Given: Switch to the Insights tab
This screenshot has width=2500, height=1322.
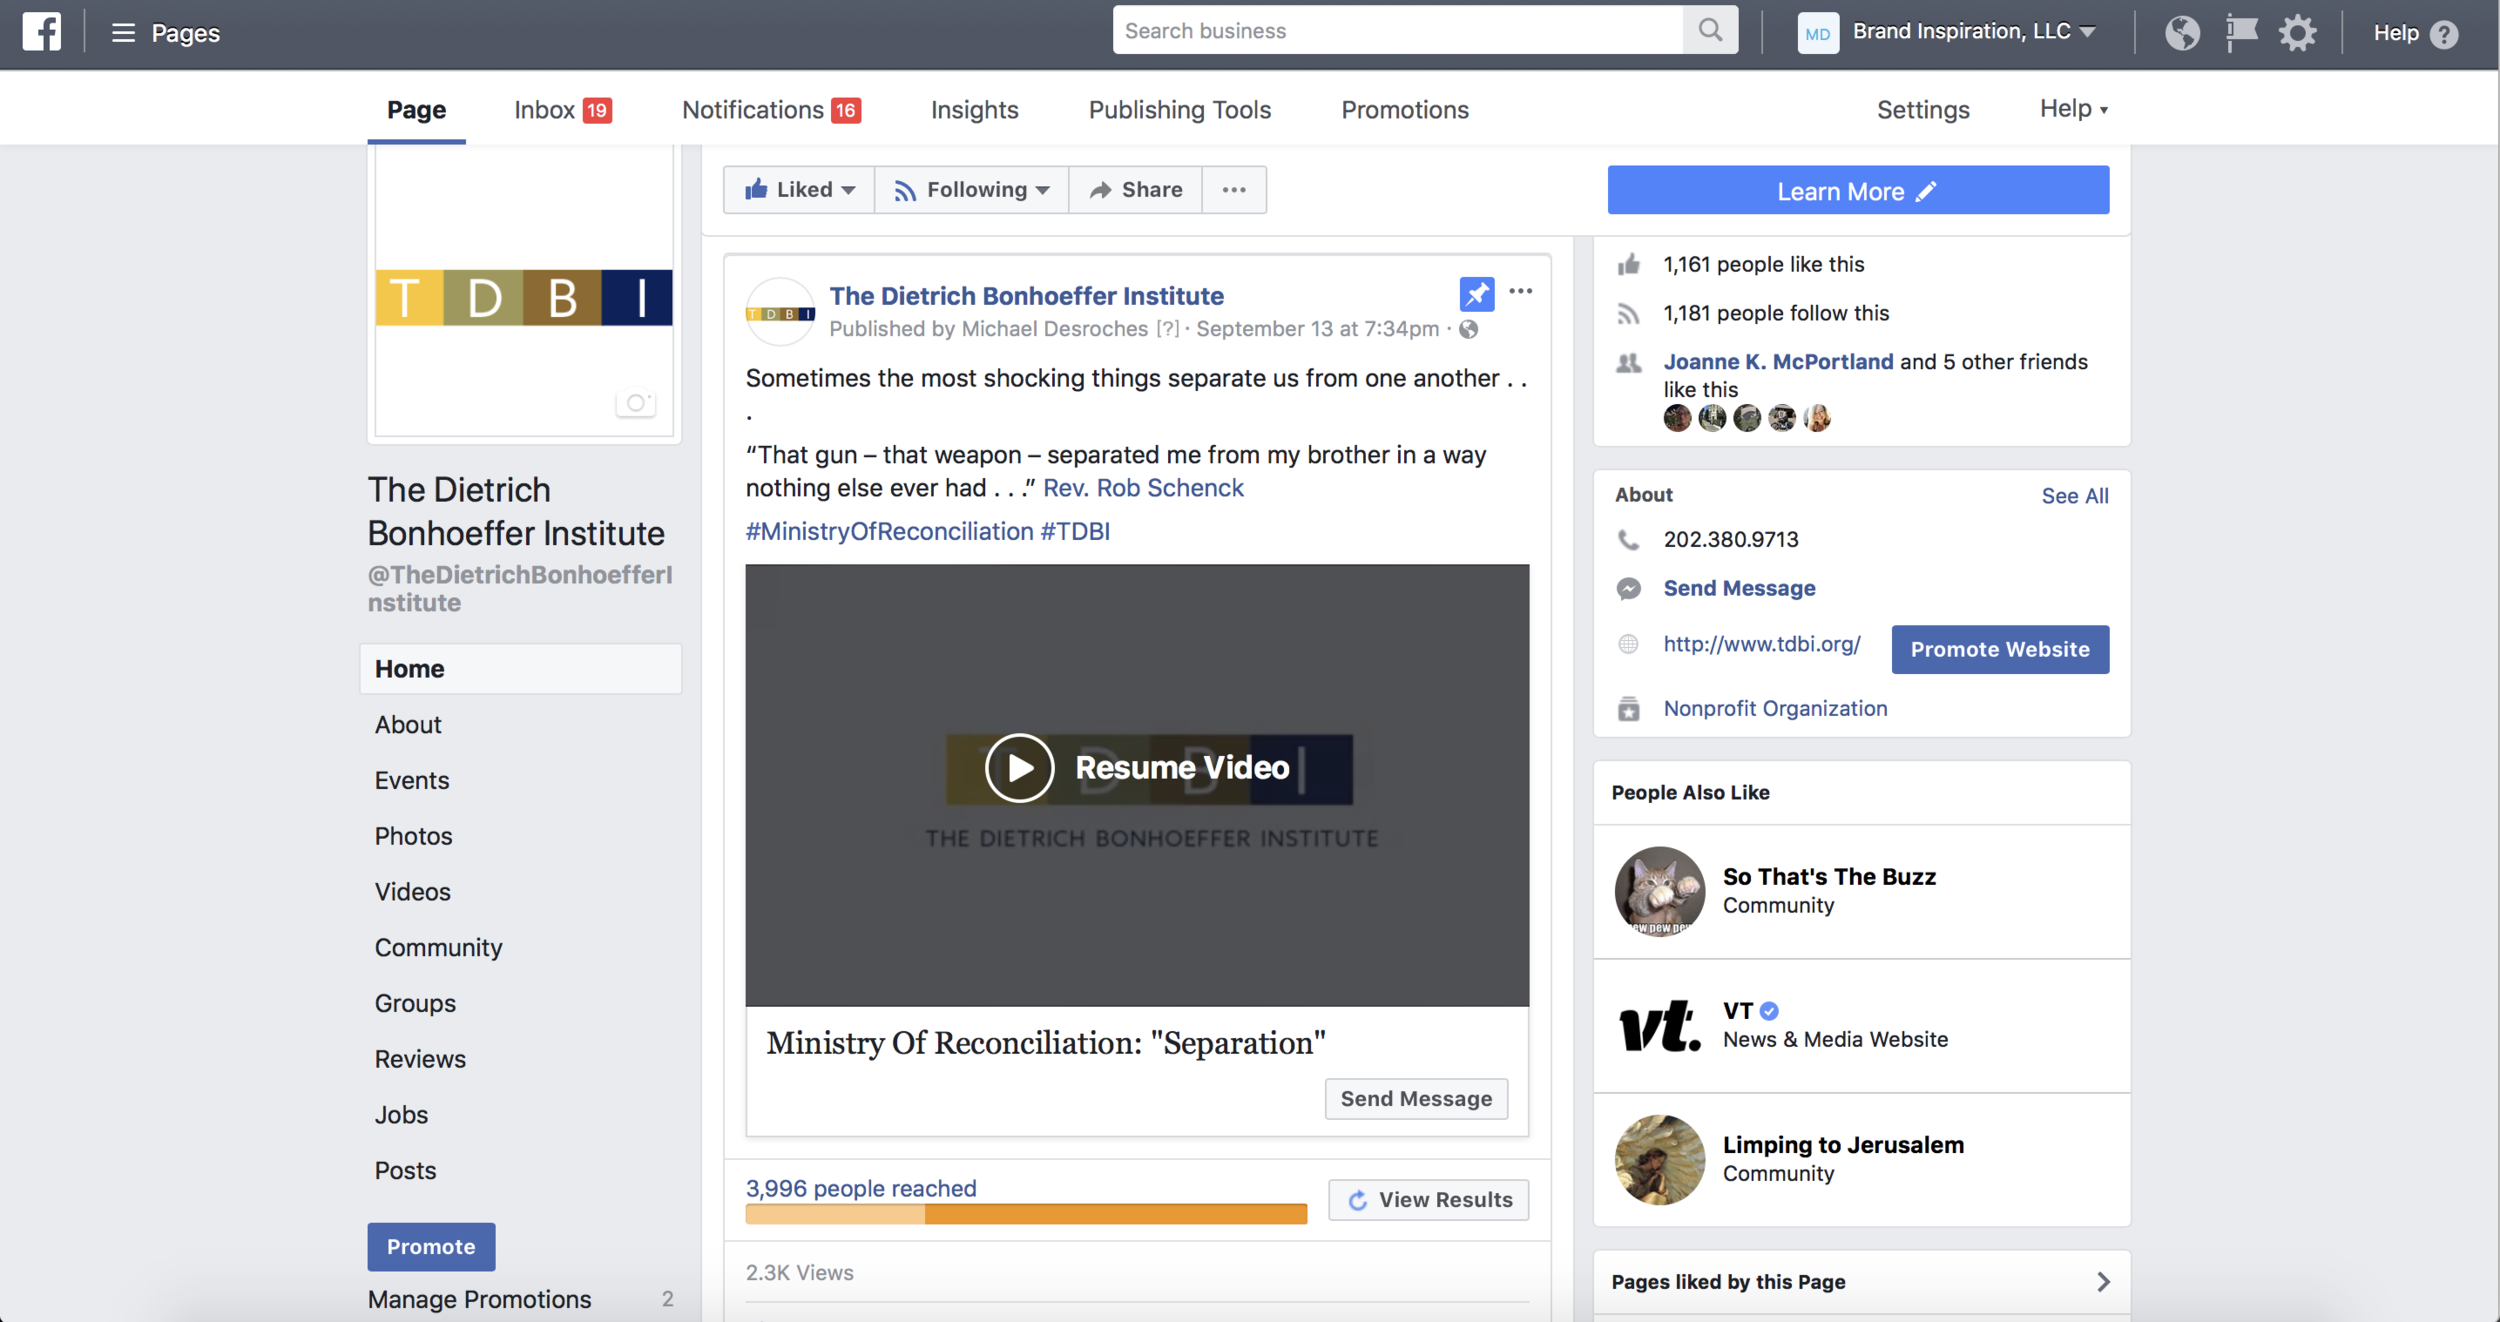Looking at the screenshot, I should coord(974,110).
